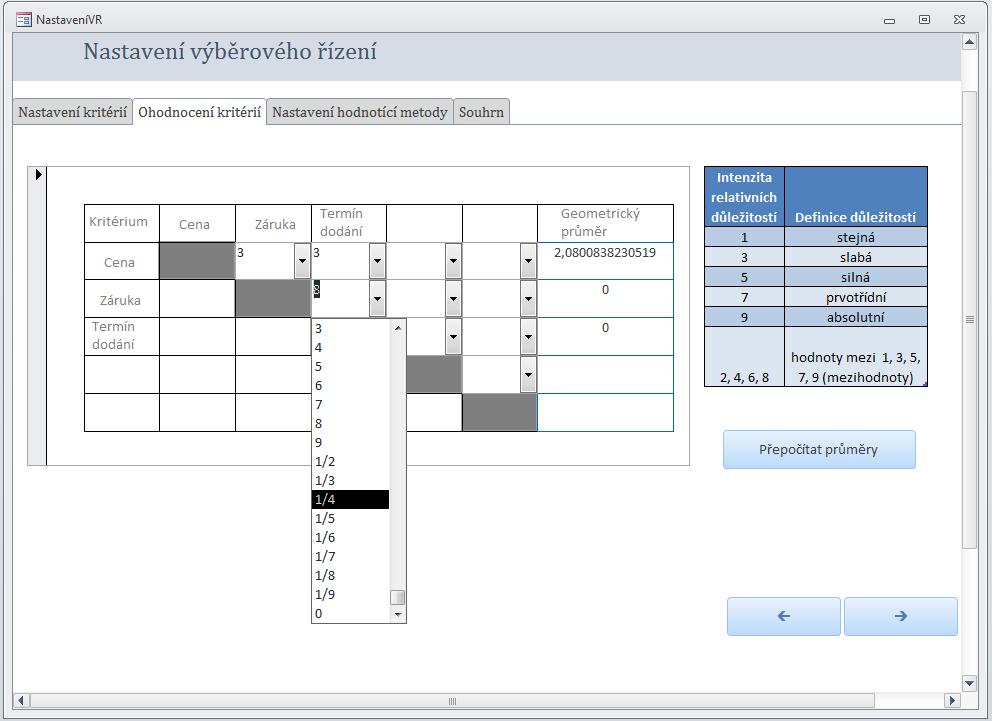Choose 6 in the open dropdown list
Viewport: 992px width, 721px height.
tap(351, 386)
